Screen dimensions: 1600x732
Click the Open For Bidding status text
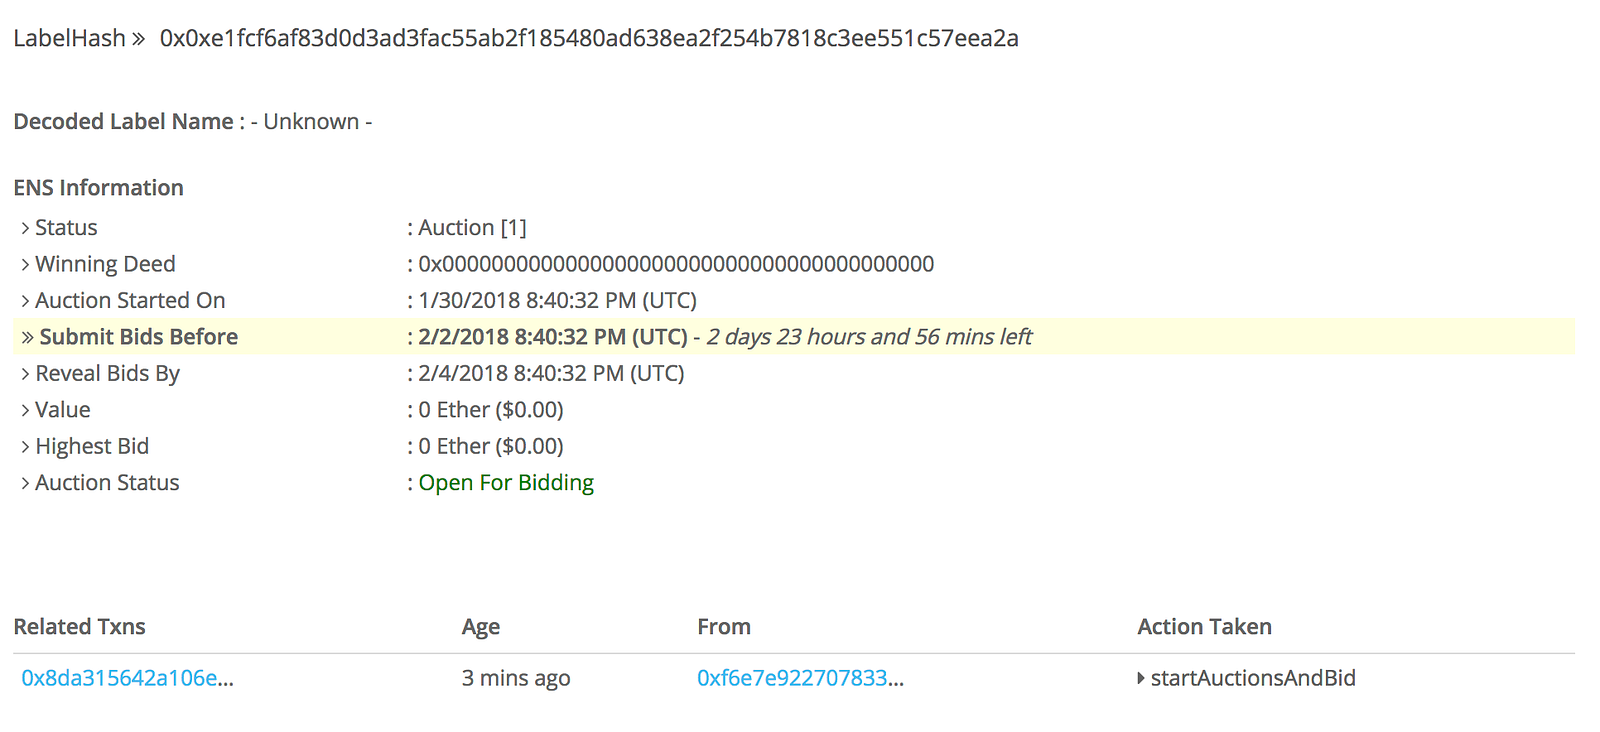(506, 483)
